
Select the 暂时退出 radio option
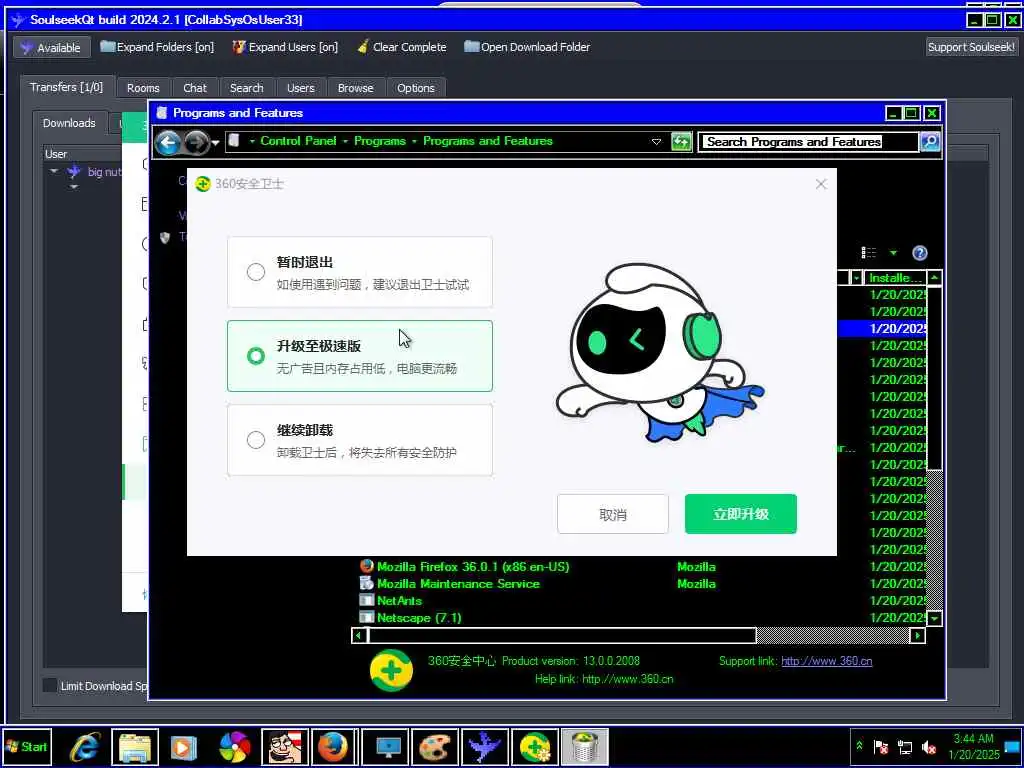[x=256, y=272]
